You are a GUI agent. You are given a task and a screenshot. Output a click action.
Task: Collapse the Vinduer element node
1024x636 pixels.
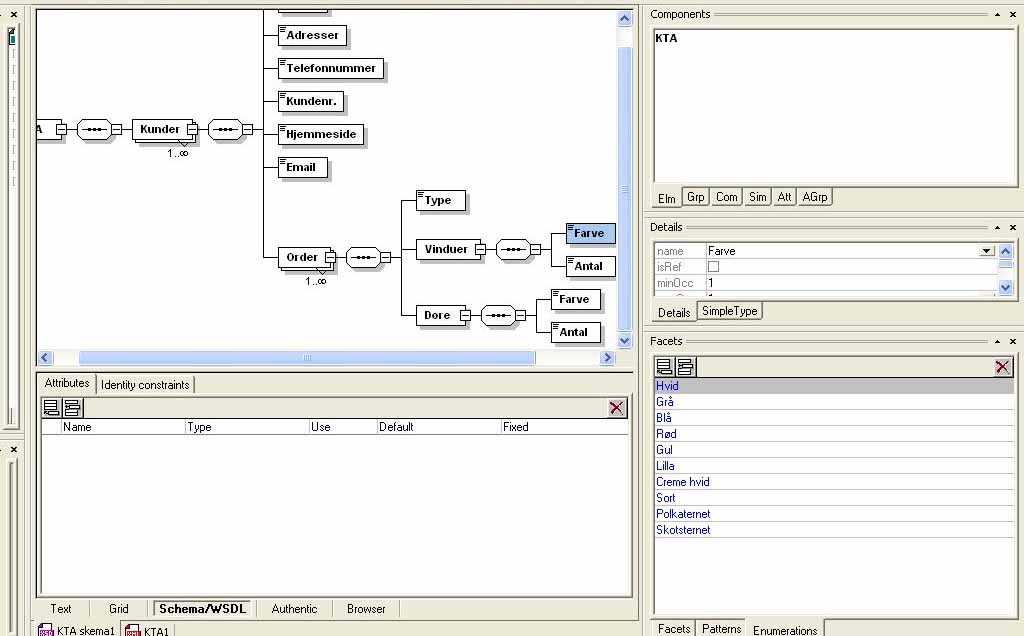coord(479,249)
